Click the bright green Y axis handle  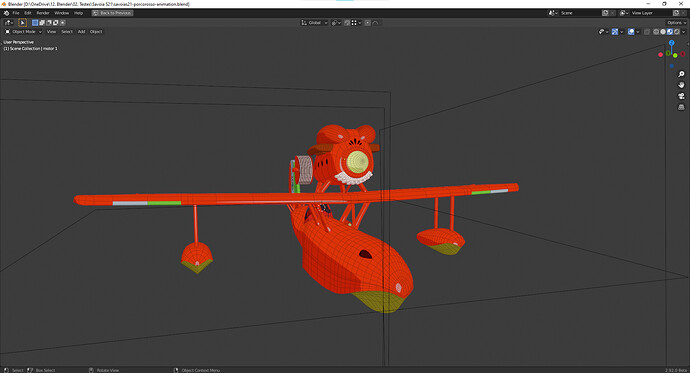pyautogui.click(x=675, y=55)
